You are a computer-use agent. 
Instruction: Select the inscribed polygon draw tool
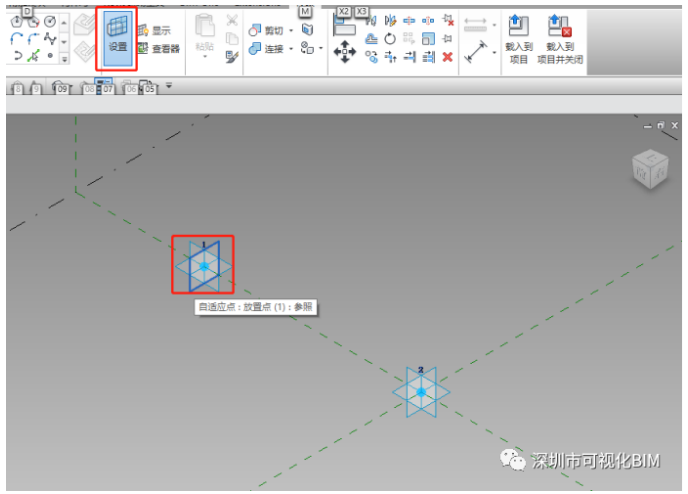pos(17,21)
